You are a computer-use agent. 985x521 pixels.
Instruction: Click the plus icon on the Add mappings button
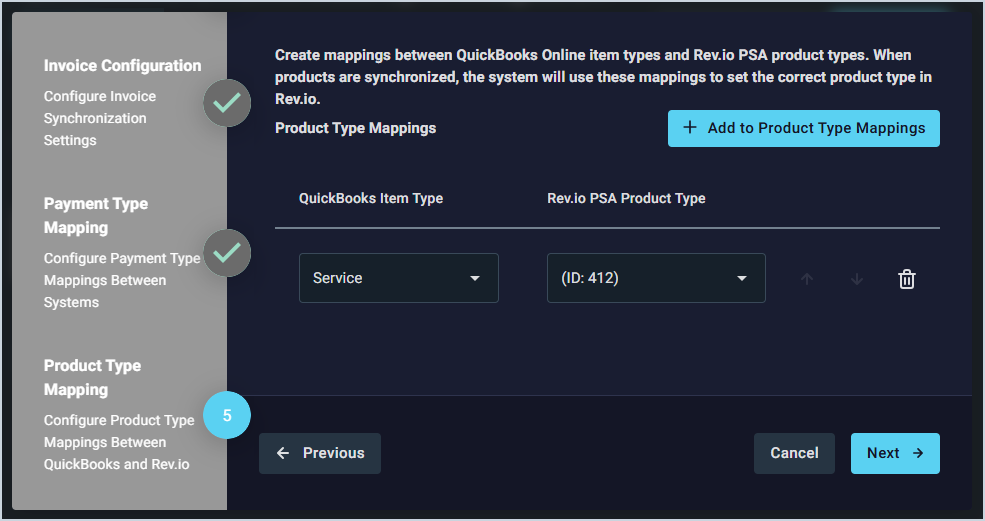690,128
